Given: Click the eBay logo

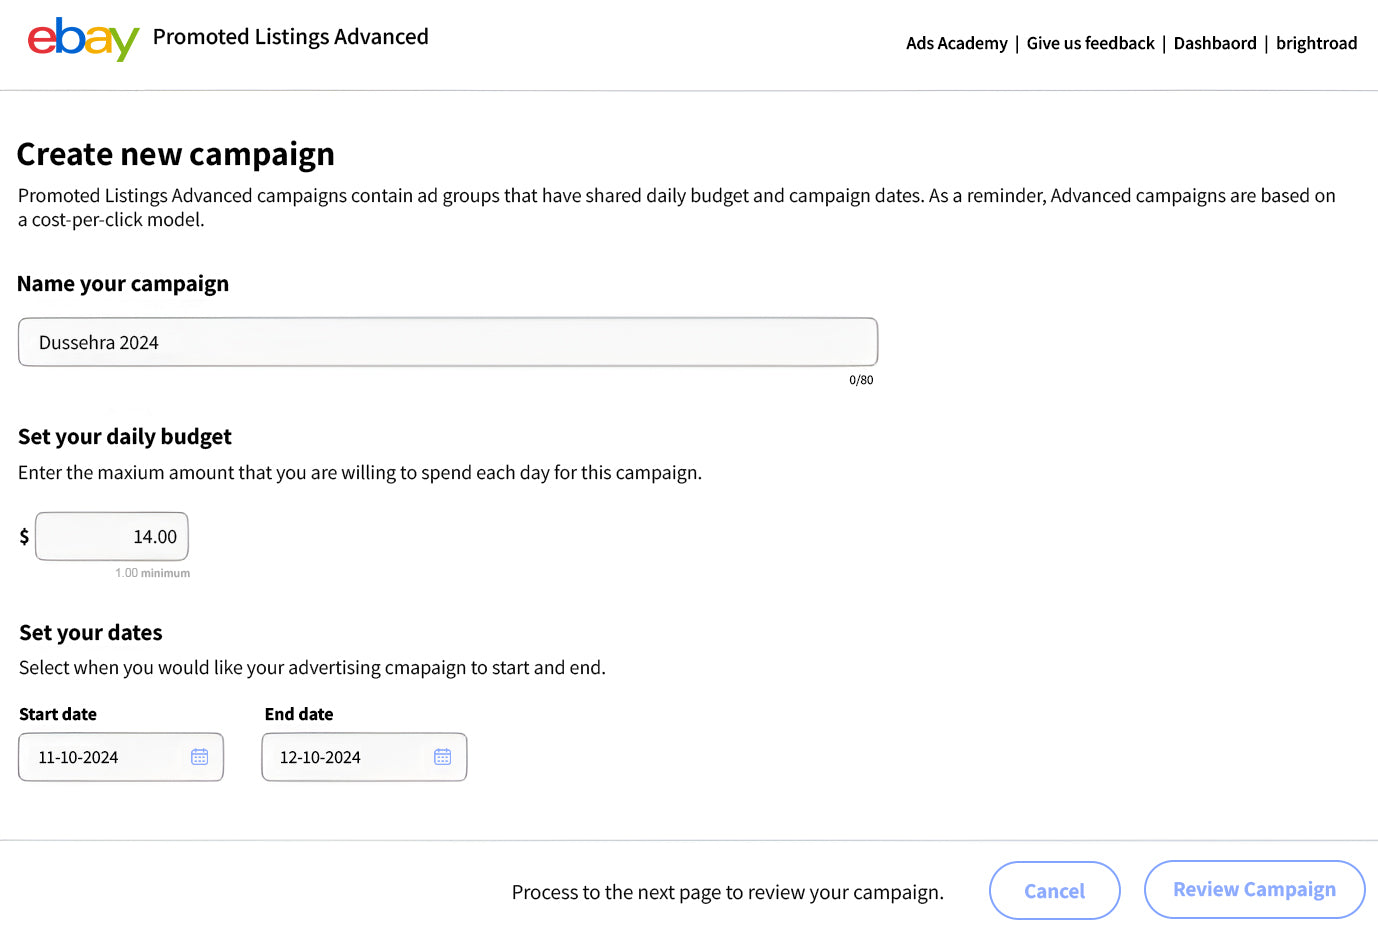Looking at the screenshot, I should [83, 39].
